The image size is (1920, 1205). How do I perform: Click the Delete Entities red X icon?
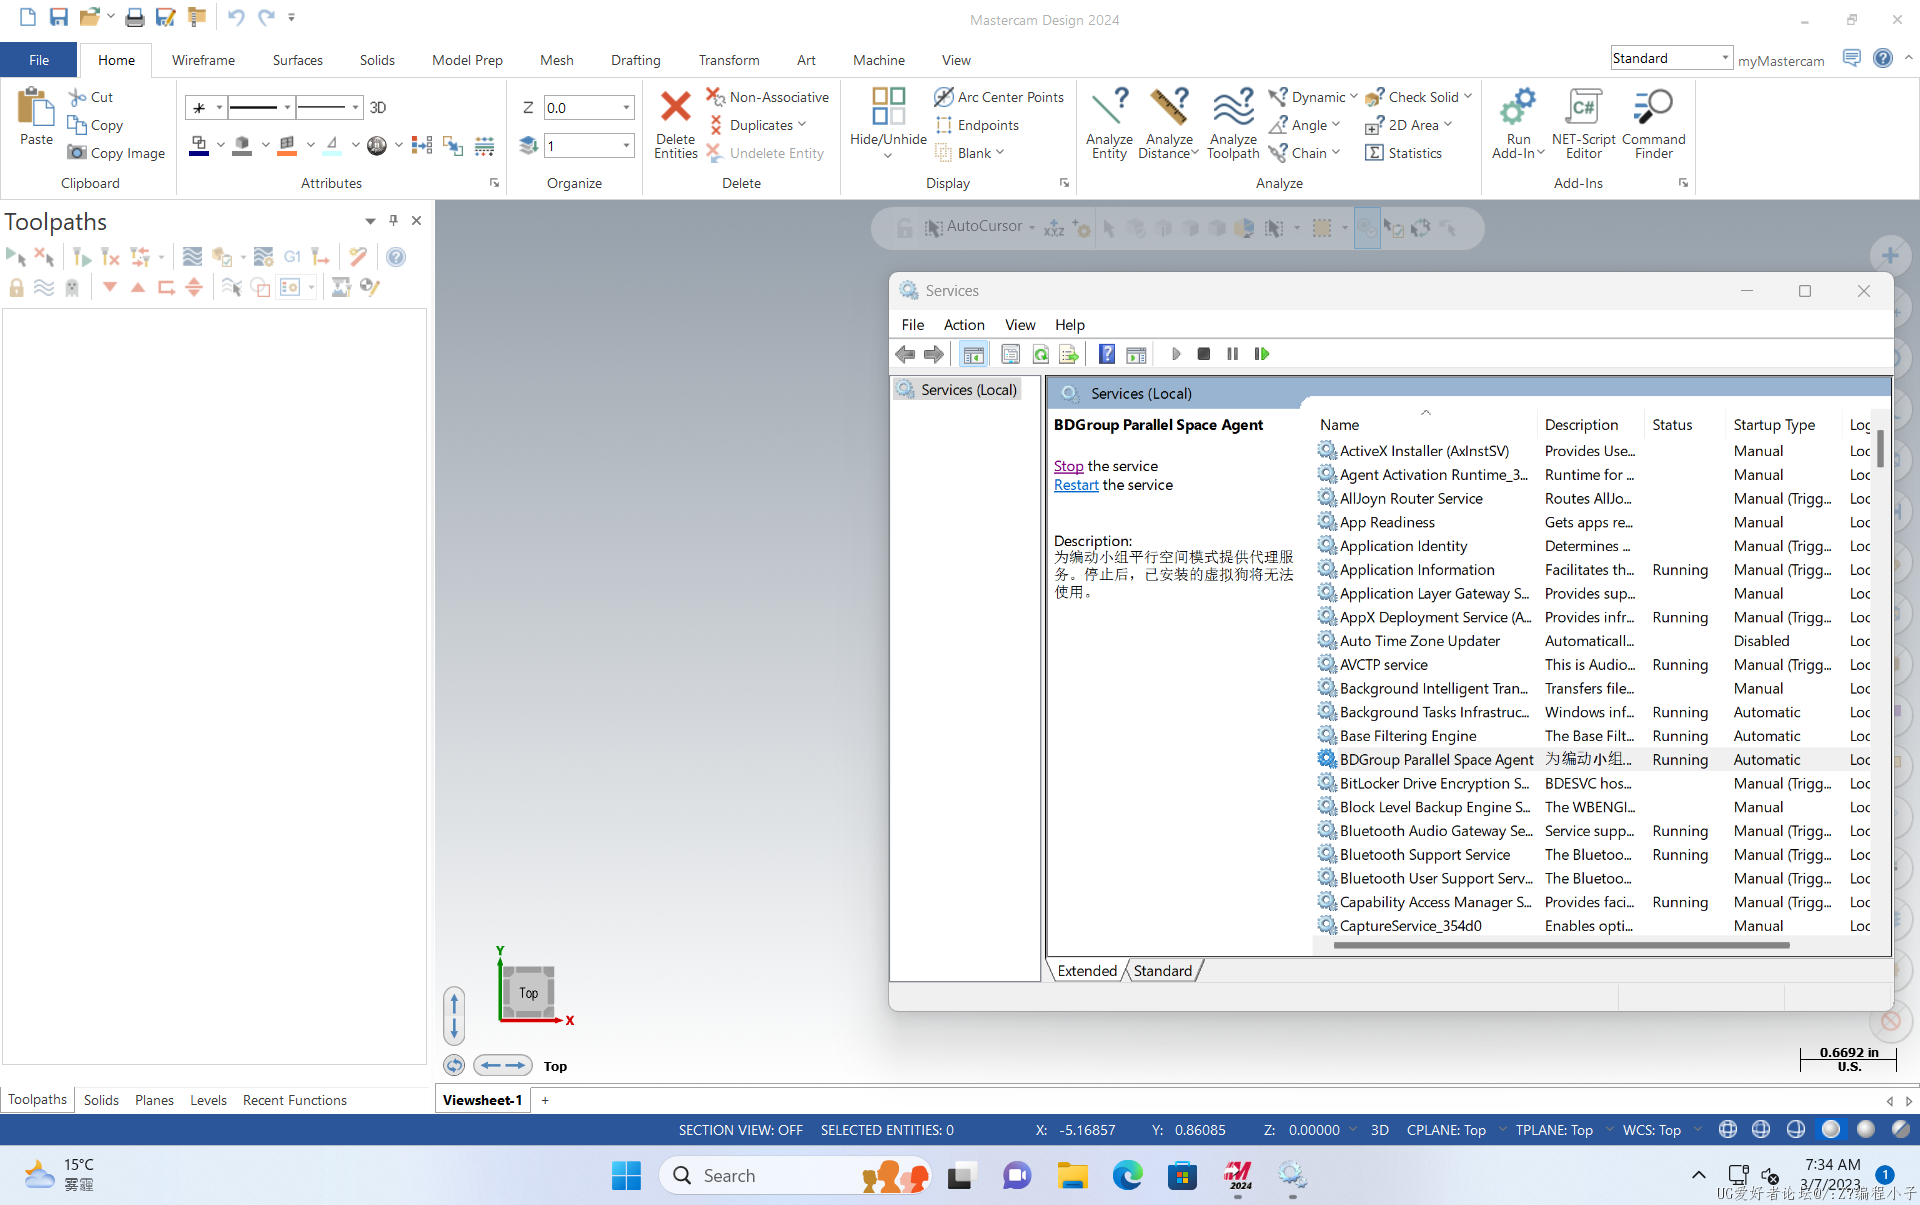[676, 107]
